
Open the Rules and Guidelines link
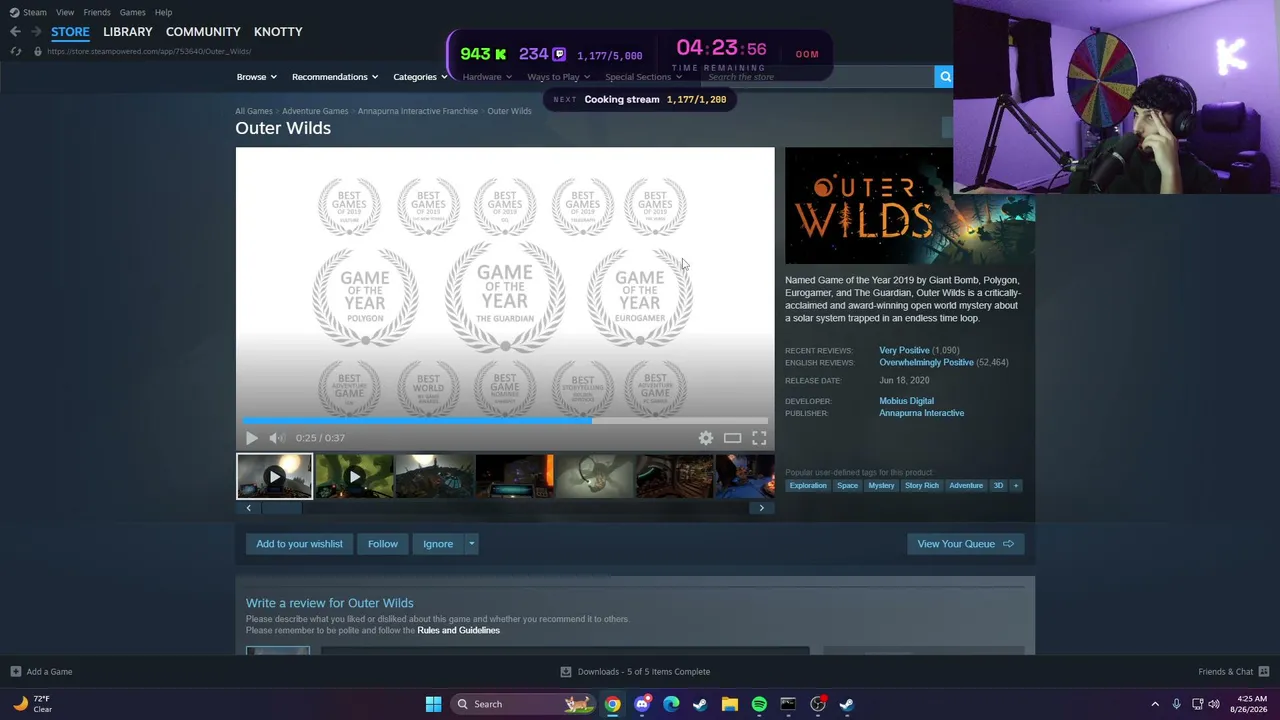click(458, 631)
